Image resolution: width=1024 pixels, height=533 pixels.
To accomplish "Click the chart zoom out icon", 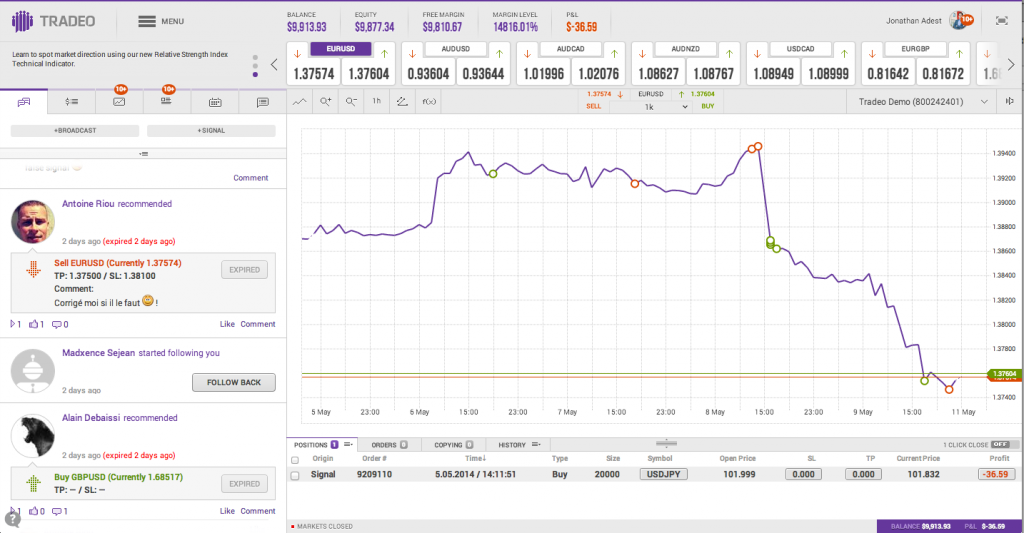I will [351, 101].
